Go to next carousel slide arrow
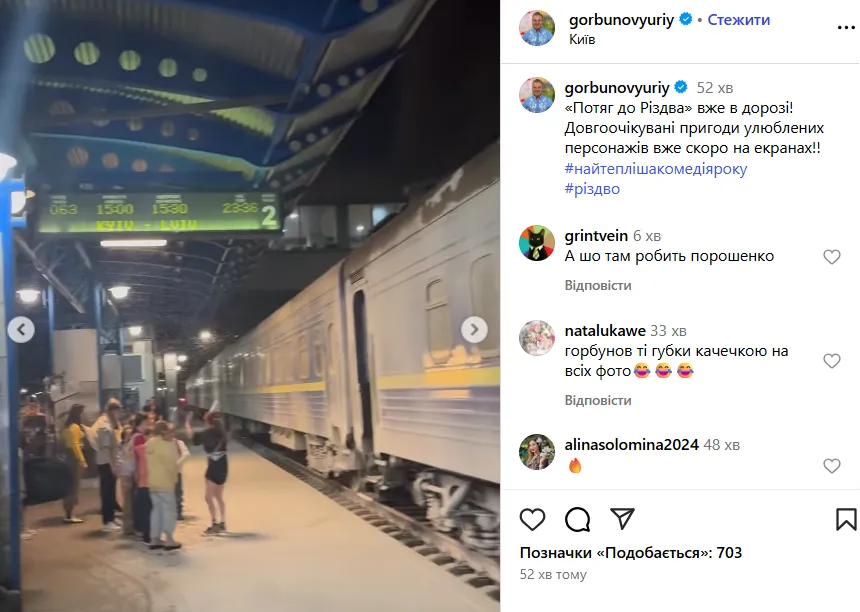Viewport: 860px width, 612px height. point(474,330)
